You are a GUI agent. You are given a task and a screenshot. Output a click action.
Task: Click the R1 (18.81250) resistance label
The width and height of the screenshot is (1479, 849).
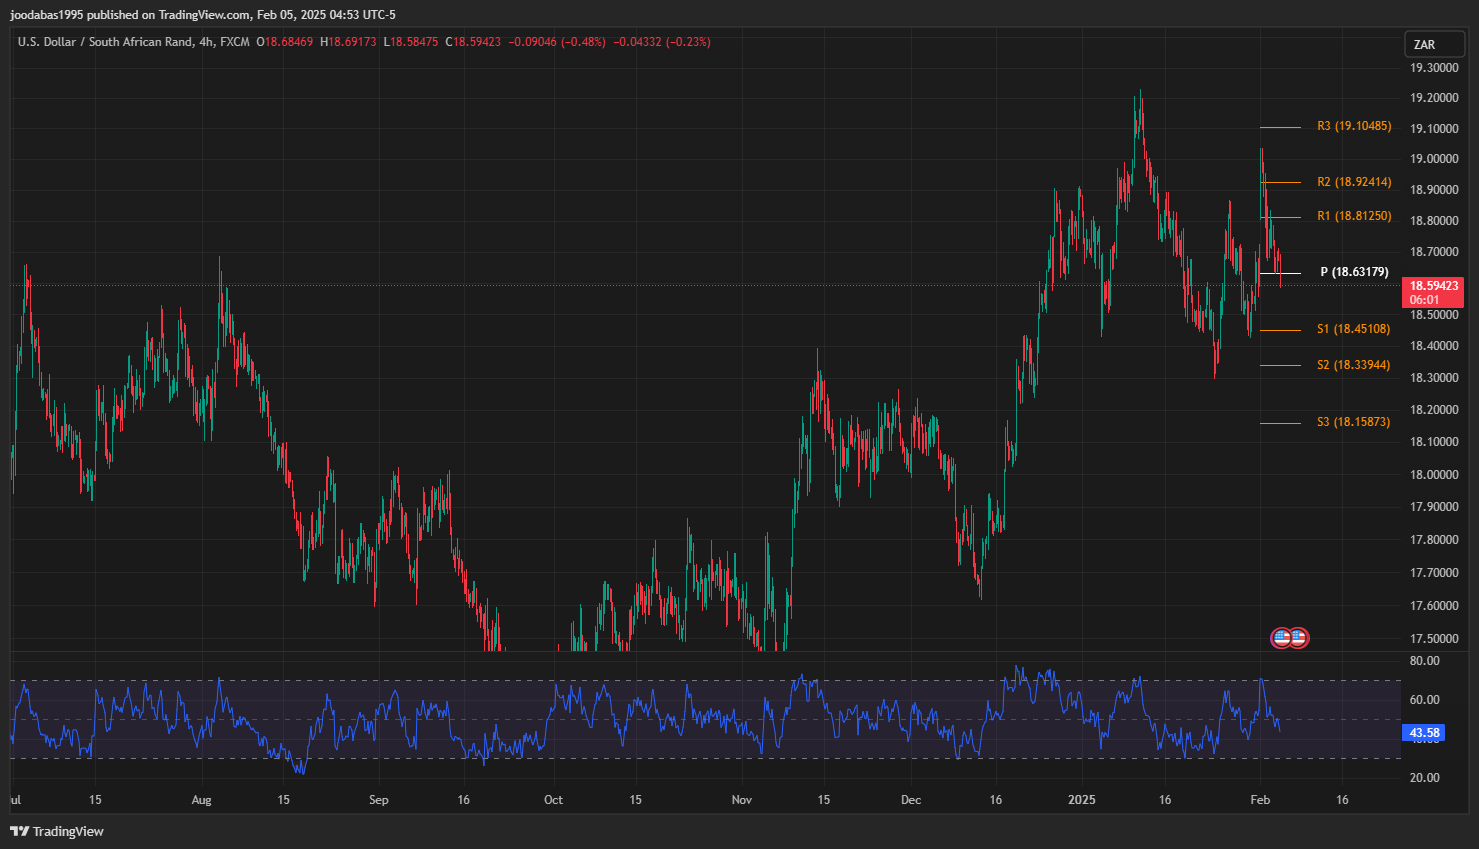1353,216
